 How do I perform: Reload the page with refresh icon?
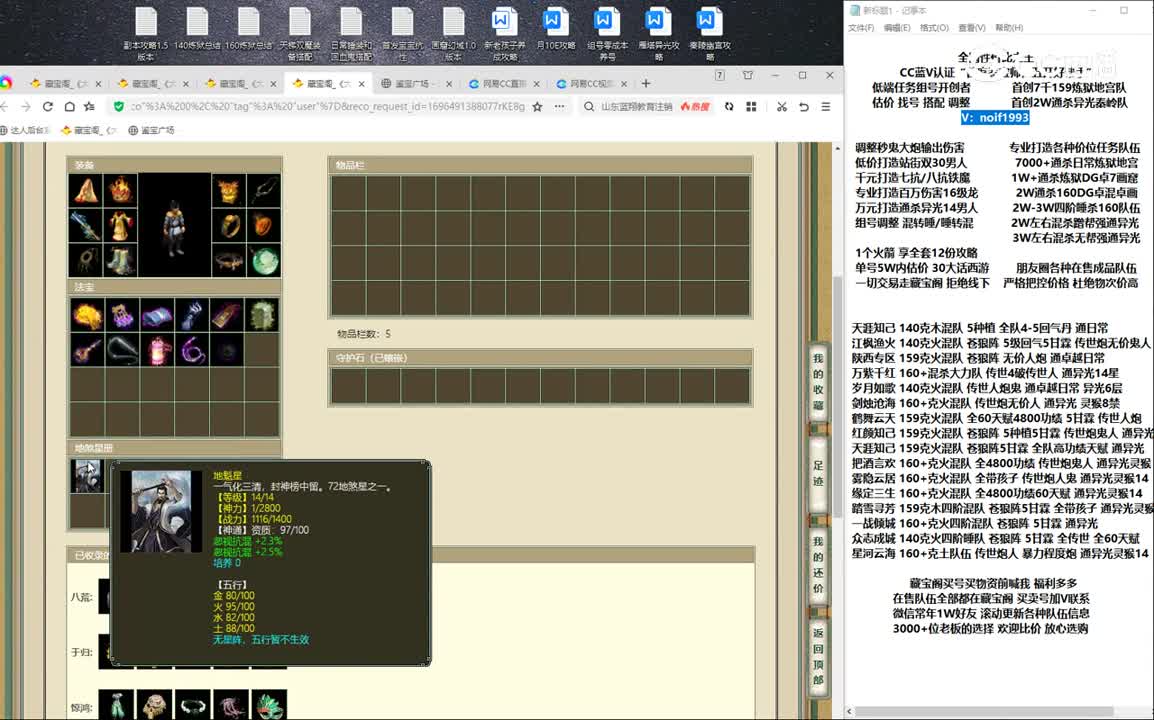click(x=48, y=107)
